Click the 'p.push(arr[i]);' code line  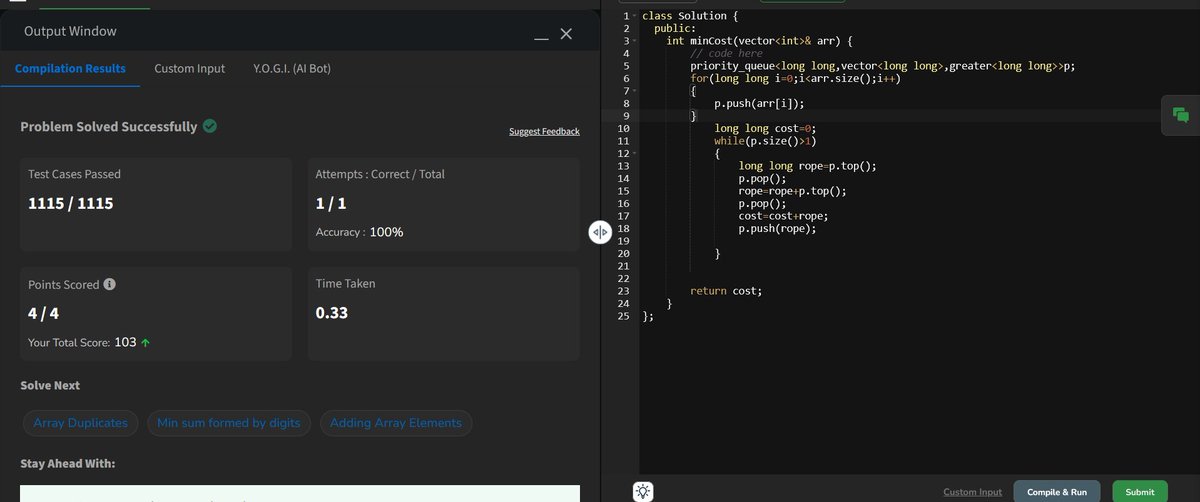coord(759,103)
